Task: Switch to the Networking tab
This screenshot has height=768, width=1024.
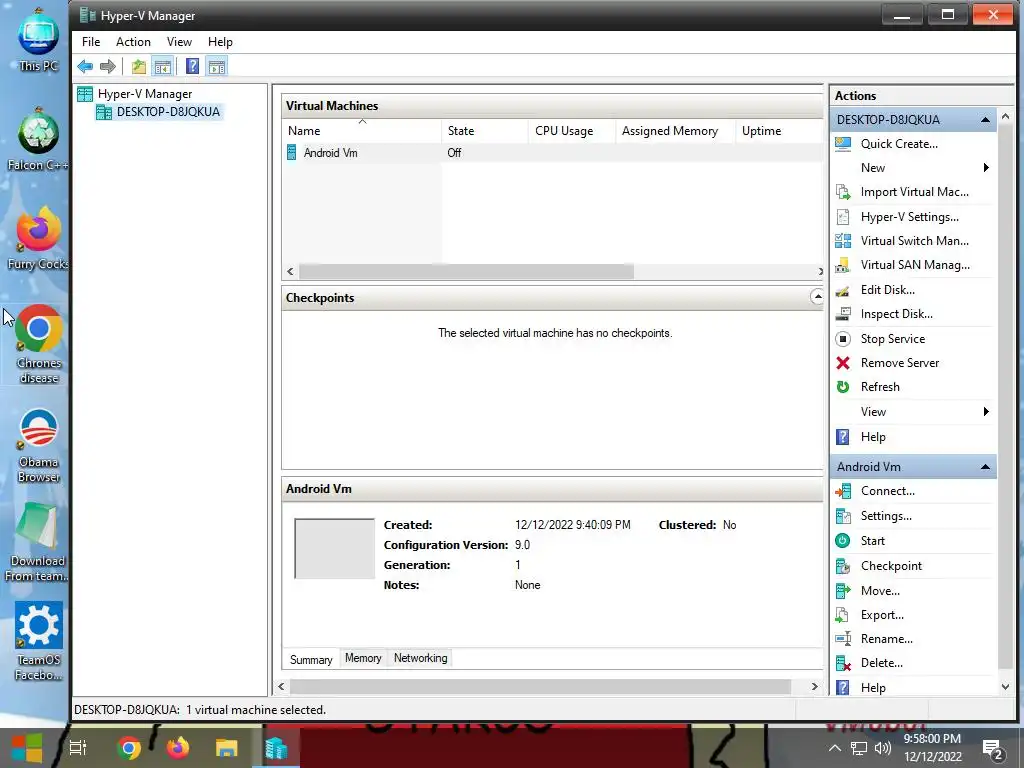Action: [421, 658]
